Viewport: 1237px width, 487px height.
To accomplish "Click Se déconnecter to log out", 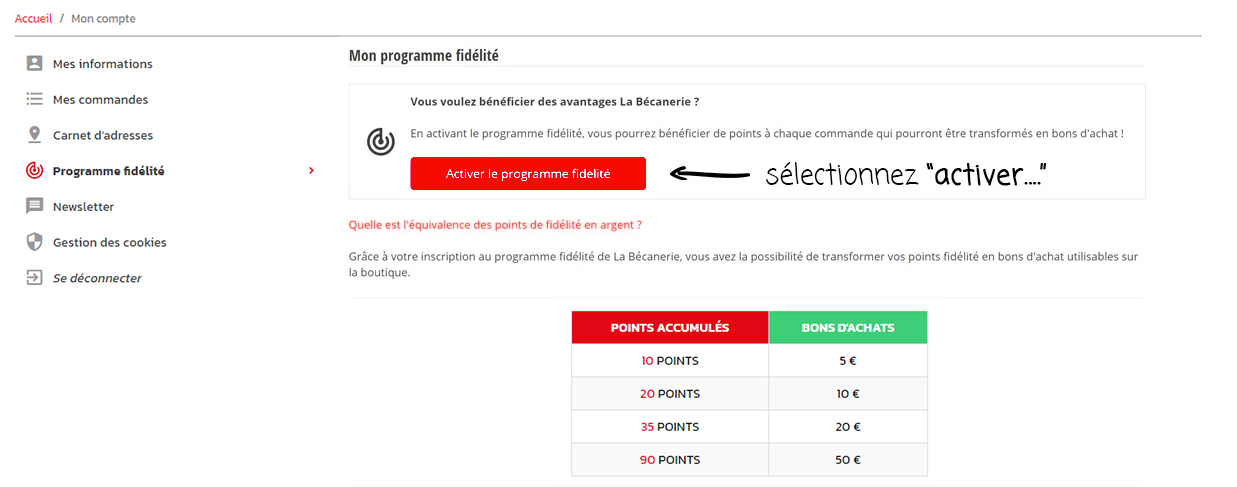I will click(97, 278).
